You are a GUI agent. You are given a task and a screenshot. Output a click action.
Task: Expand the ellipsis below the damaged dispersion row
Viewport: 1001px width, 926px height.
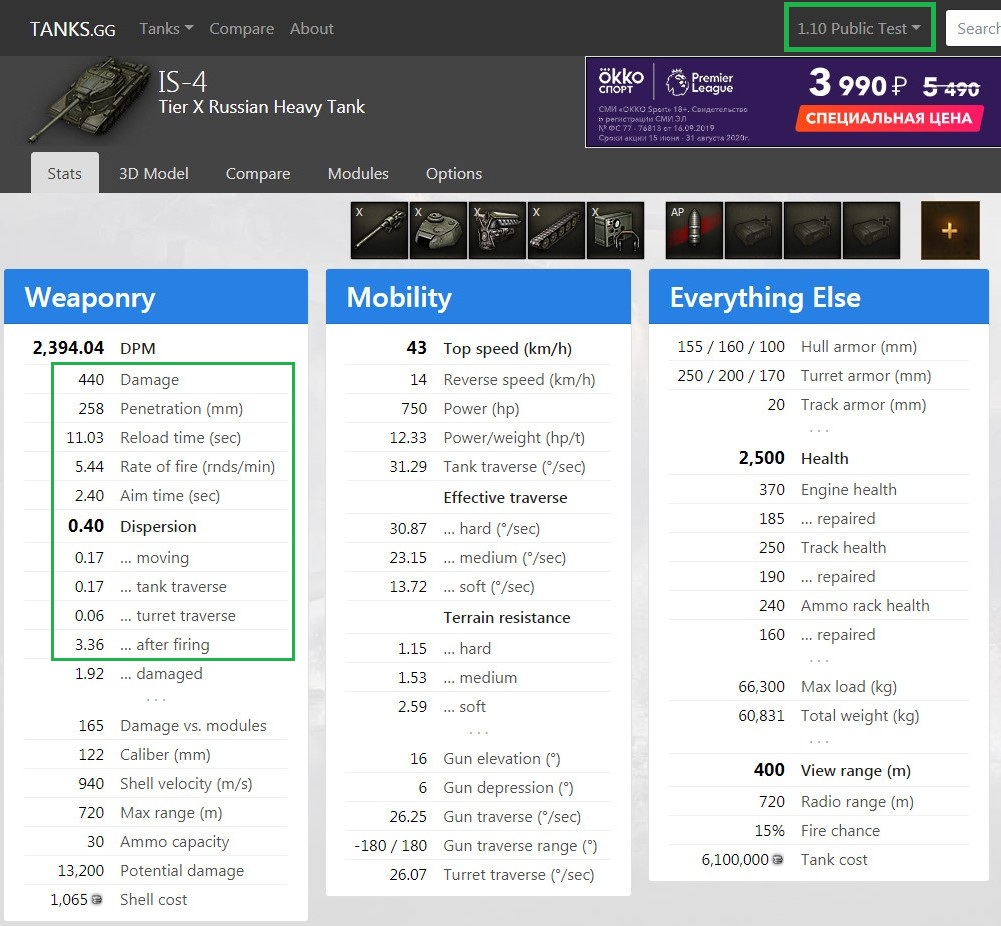pos(156,700)
